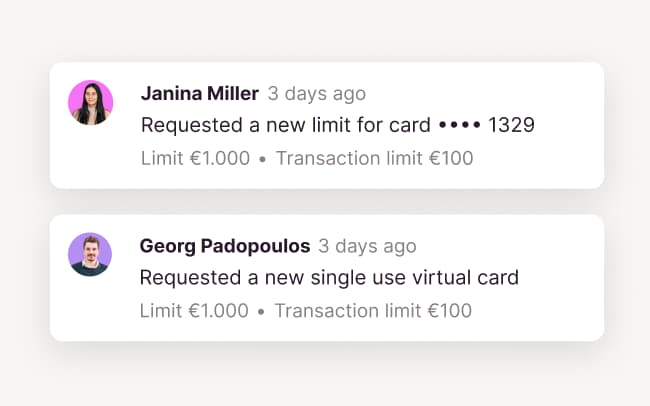
Task: Click 'Limit €1.000' in Janina Miller's request
Action: pyautogui.click(x=195, y=158)
